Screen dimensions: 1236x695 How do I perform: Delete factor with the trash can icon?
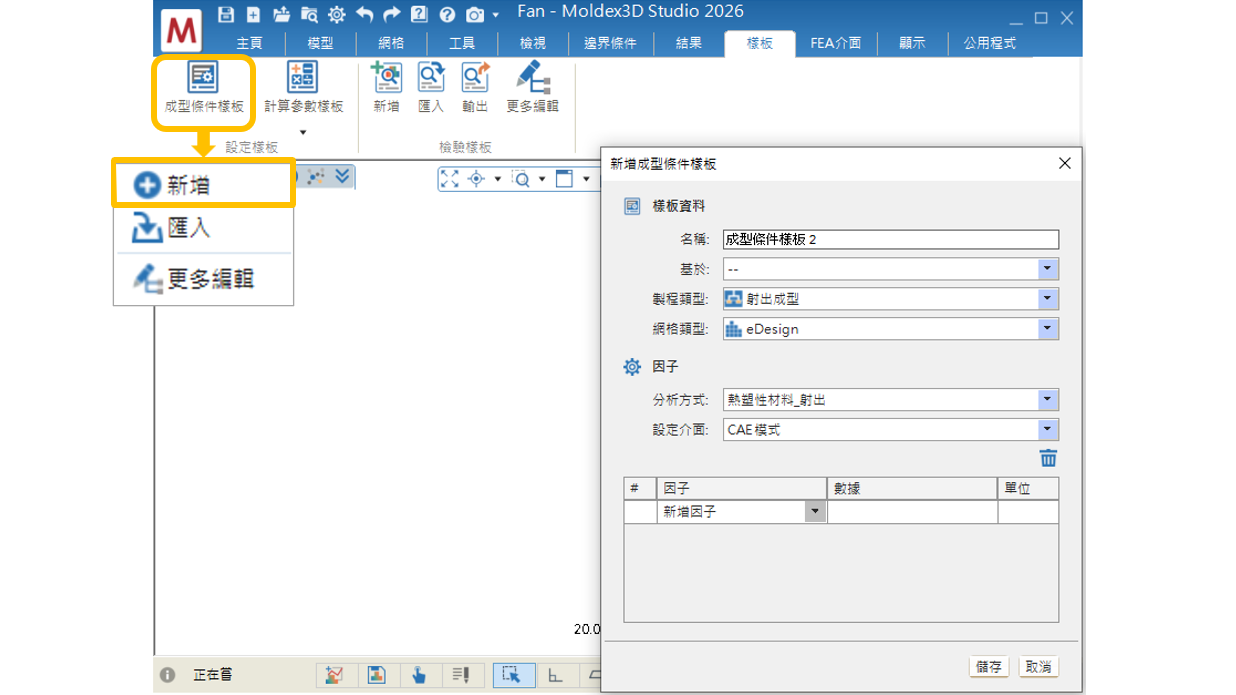click(x=1048, y=458)
